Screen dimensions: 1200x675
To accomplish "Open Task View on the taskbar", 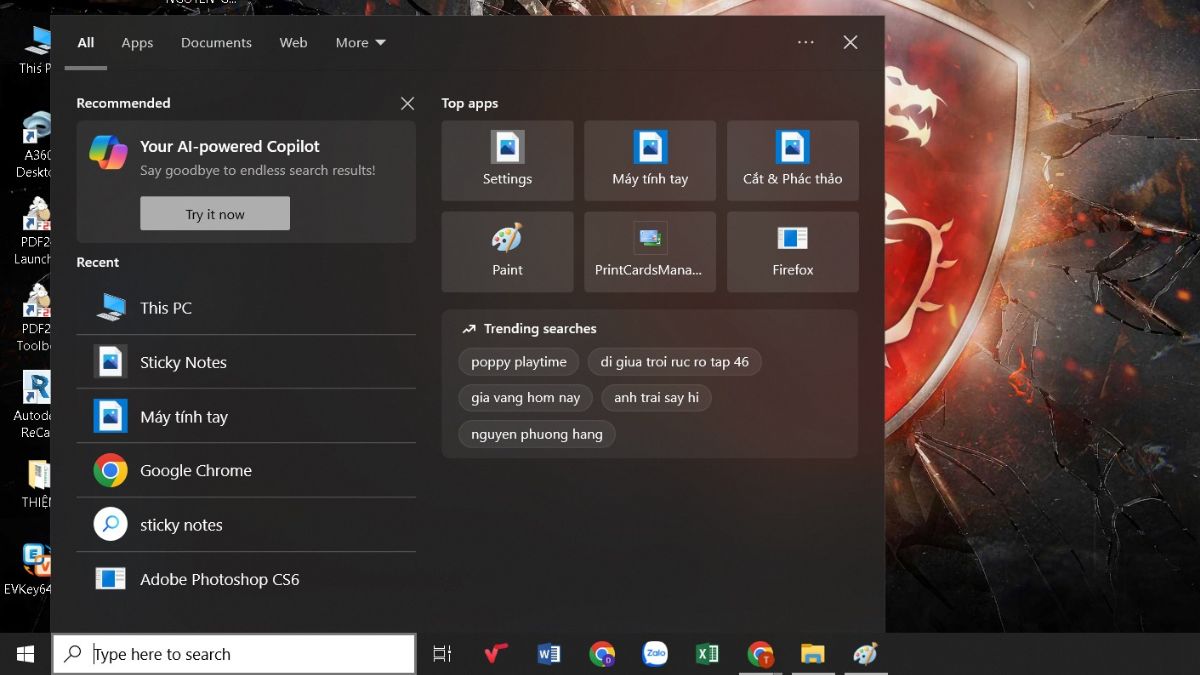I will point(442,654).
